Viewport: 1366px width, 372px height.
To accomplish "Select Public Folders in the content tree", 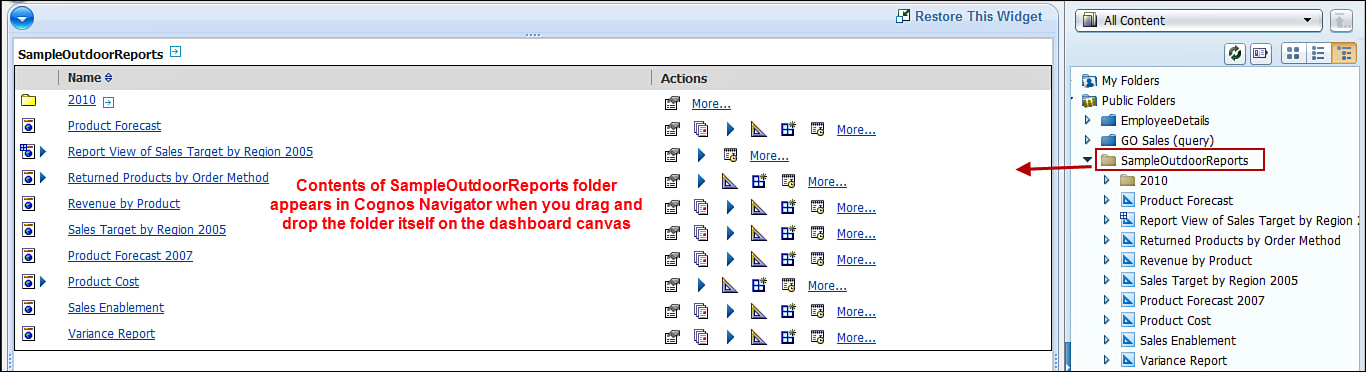I will click(x=1138, y=100).
